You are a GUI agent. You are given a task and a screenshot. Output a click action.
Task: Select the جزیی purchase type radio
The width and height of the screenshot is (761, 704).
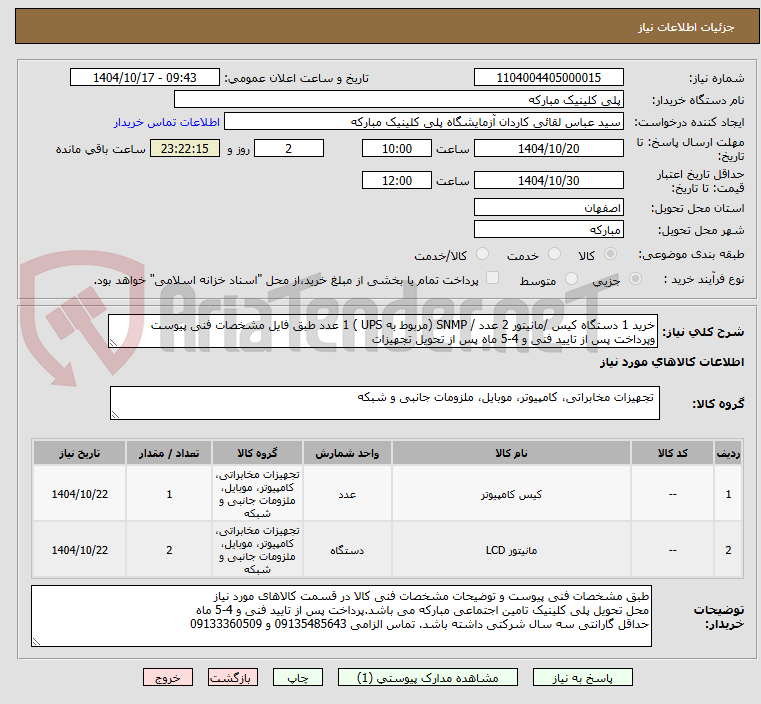pyautogui.click(x=635, y=278)
